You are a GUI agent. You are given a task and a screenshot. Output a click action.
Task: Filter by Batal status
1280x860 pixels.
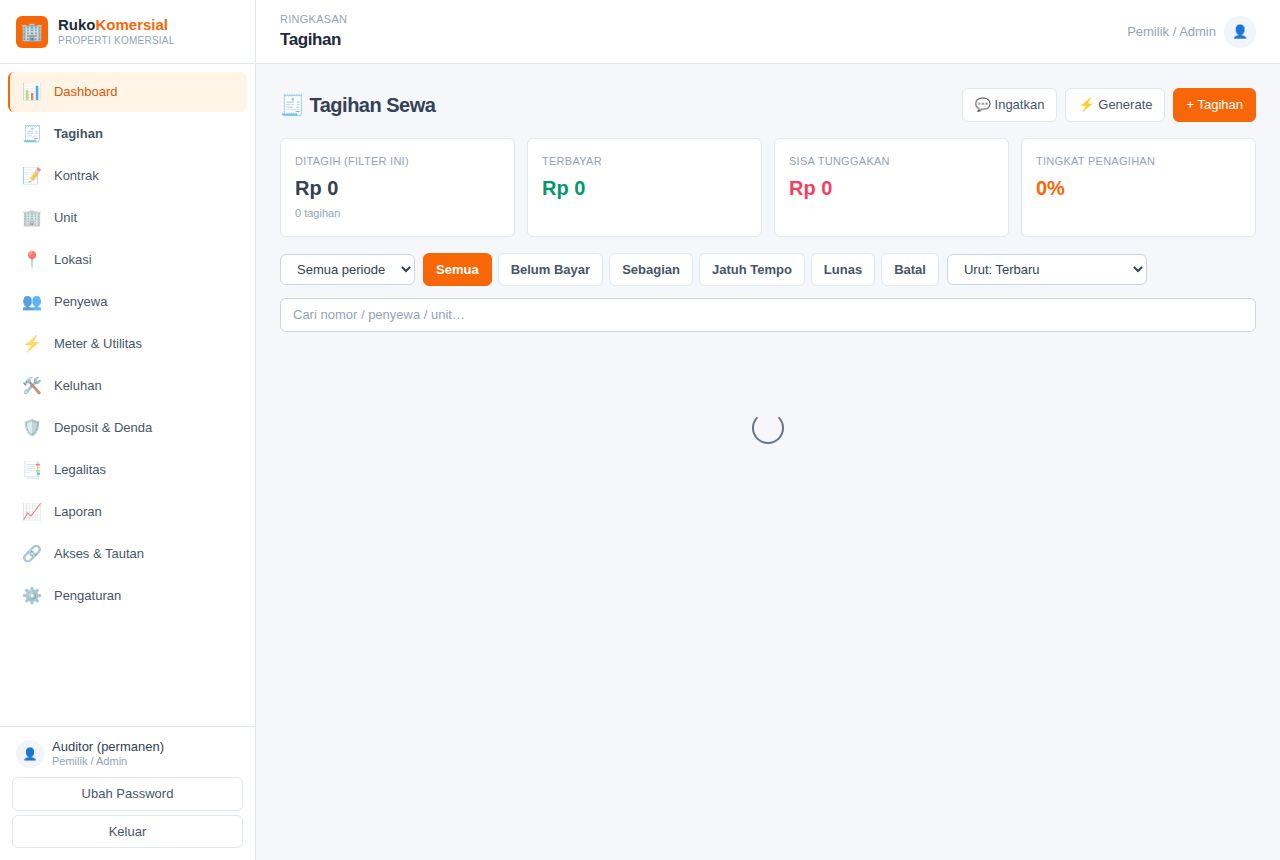[x=910, y=270]
